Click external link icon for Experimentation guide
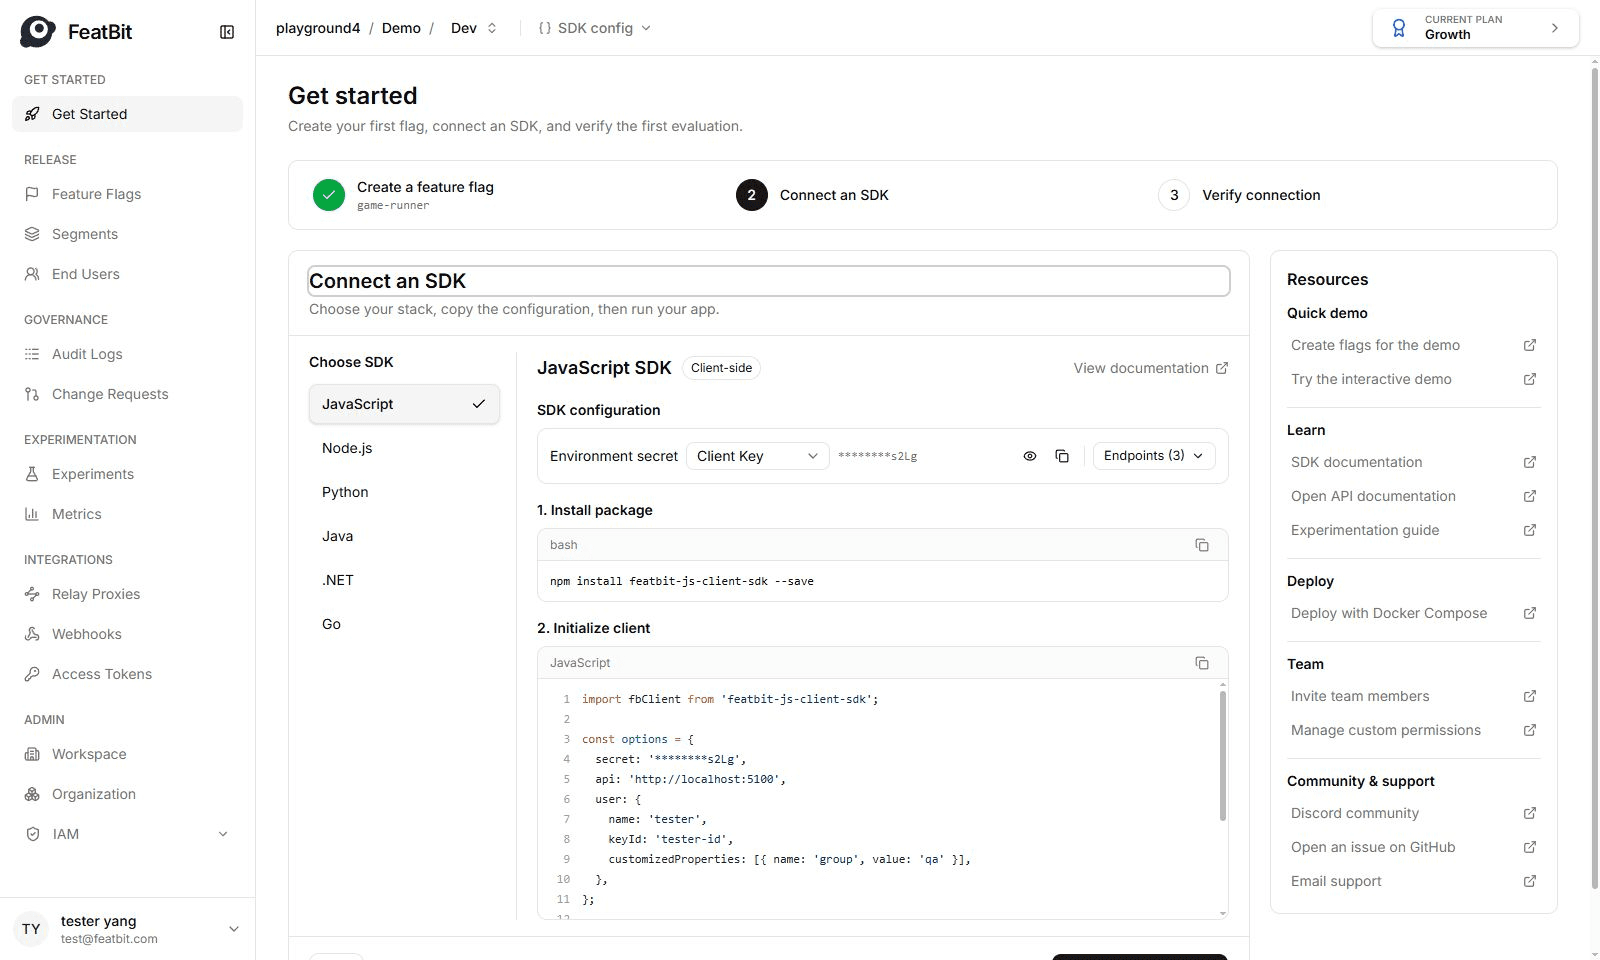 (x=1530, y=530)
